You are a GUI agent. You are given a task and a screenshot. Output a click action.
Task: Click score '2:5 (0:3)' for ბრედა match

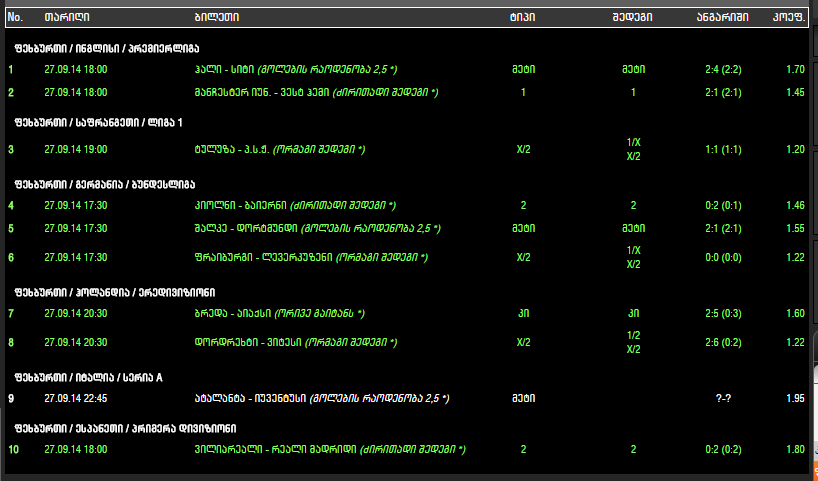pos(723,314)
